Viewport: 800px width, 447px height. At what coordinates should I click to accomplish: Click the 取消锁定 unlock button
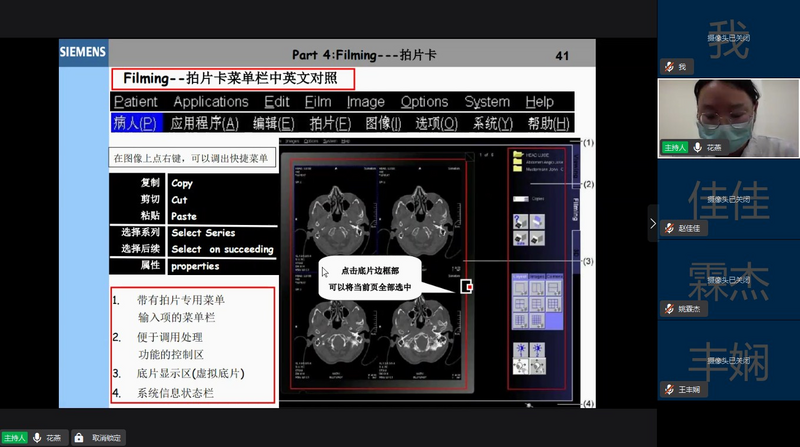(106, 438)
